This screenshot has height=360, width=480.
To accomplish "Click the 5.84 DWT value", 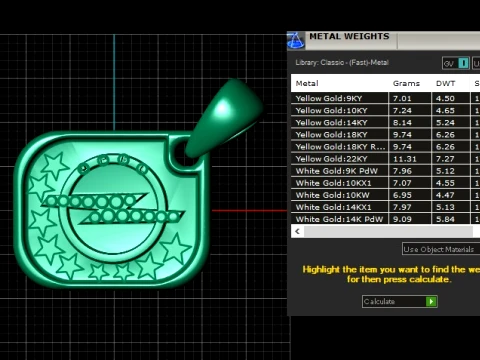I will click(445, 219).
